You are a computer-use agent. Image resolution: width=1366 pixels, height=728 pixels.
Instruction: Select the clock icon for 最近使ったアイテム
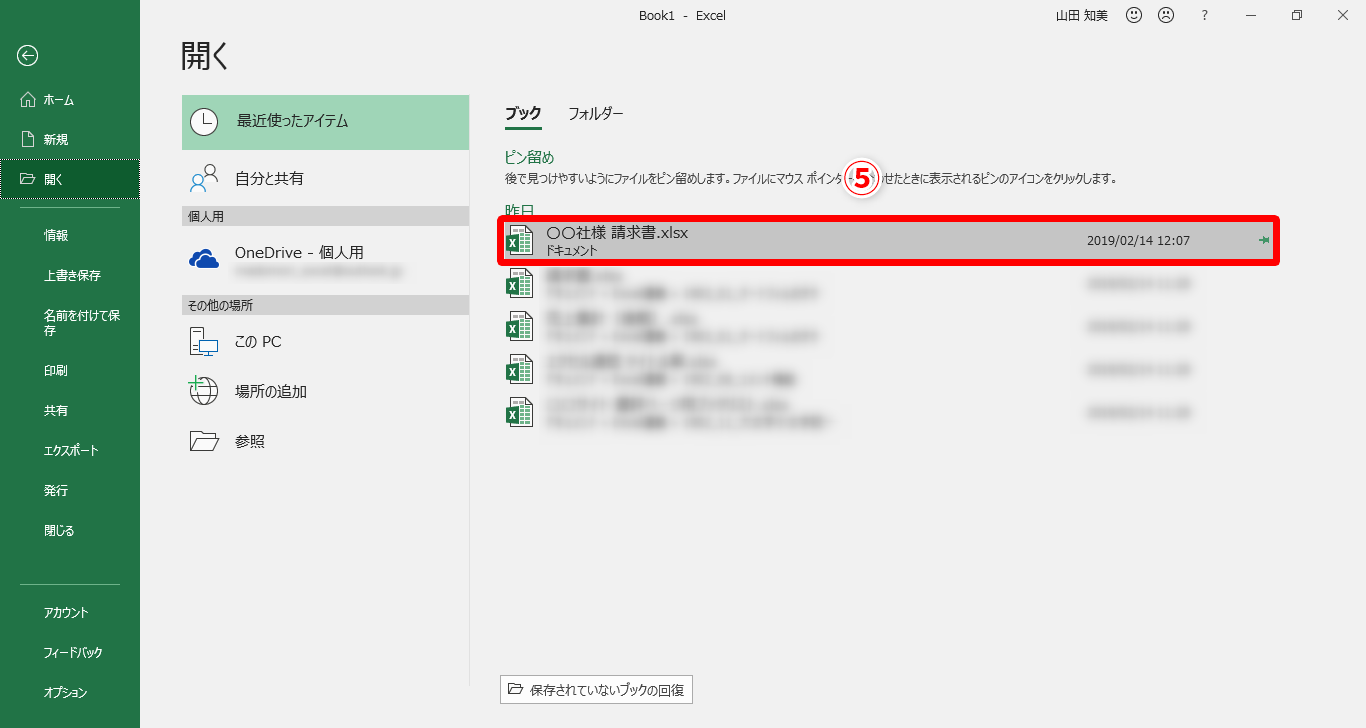(x=204, y=122)
